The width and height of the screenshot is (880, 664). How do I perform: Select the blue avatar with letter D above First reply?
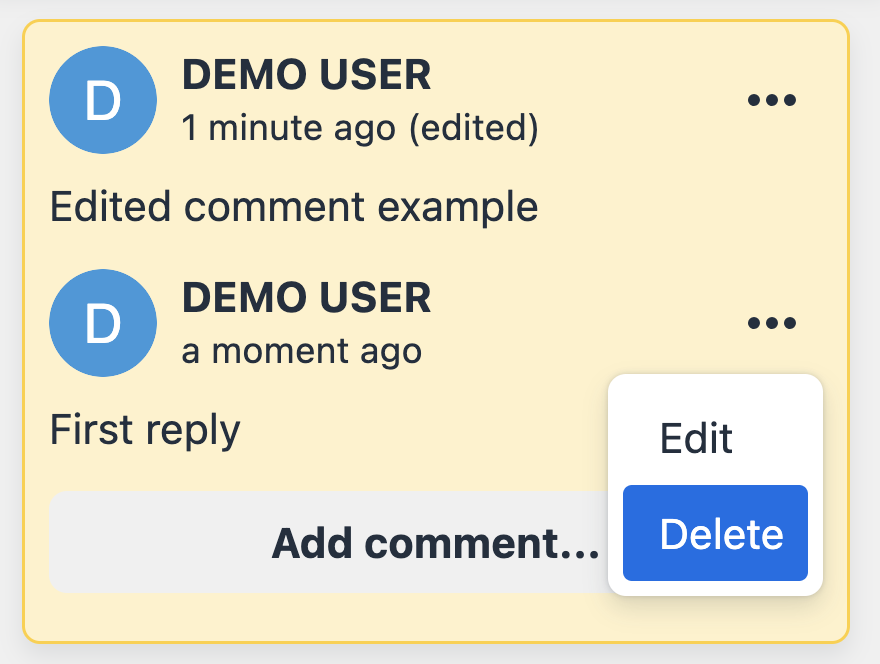(102, 323)
